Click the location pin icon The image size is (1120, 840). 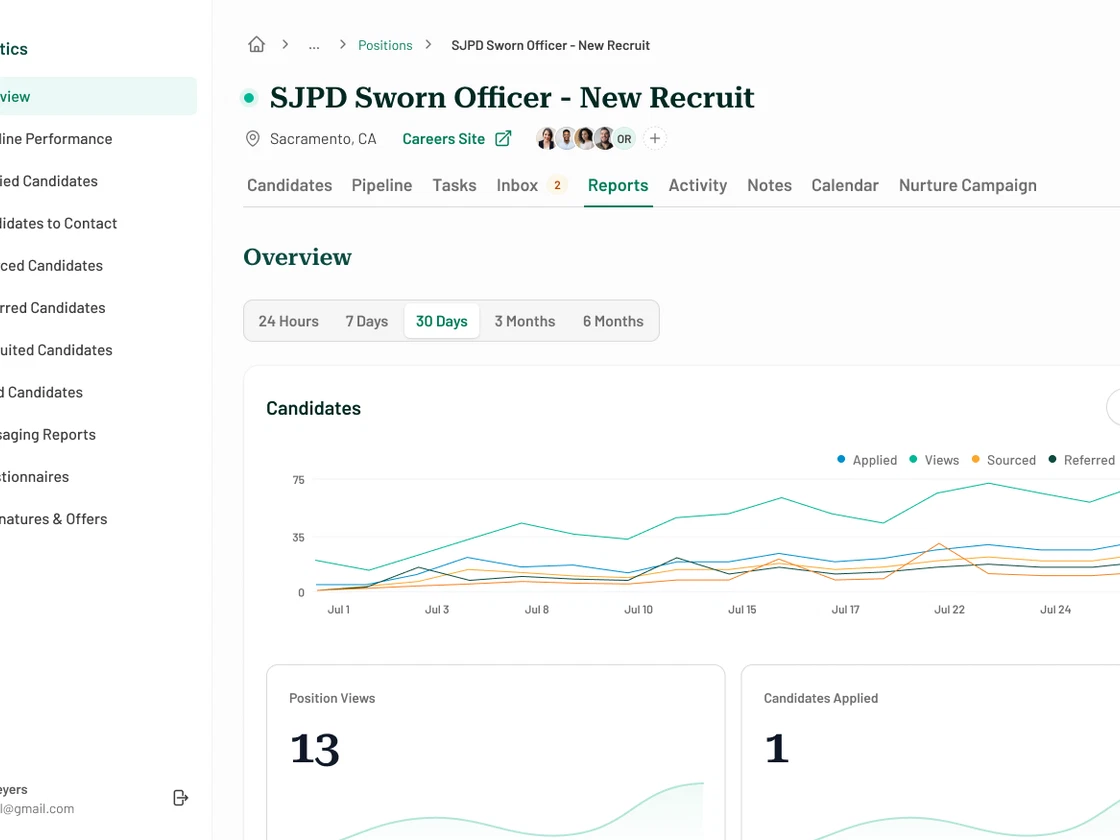click(x=253, y=139)
